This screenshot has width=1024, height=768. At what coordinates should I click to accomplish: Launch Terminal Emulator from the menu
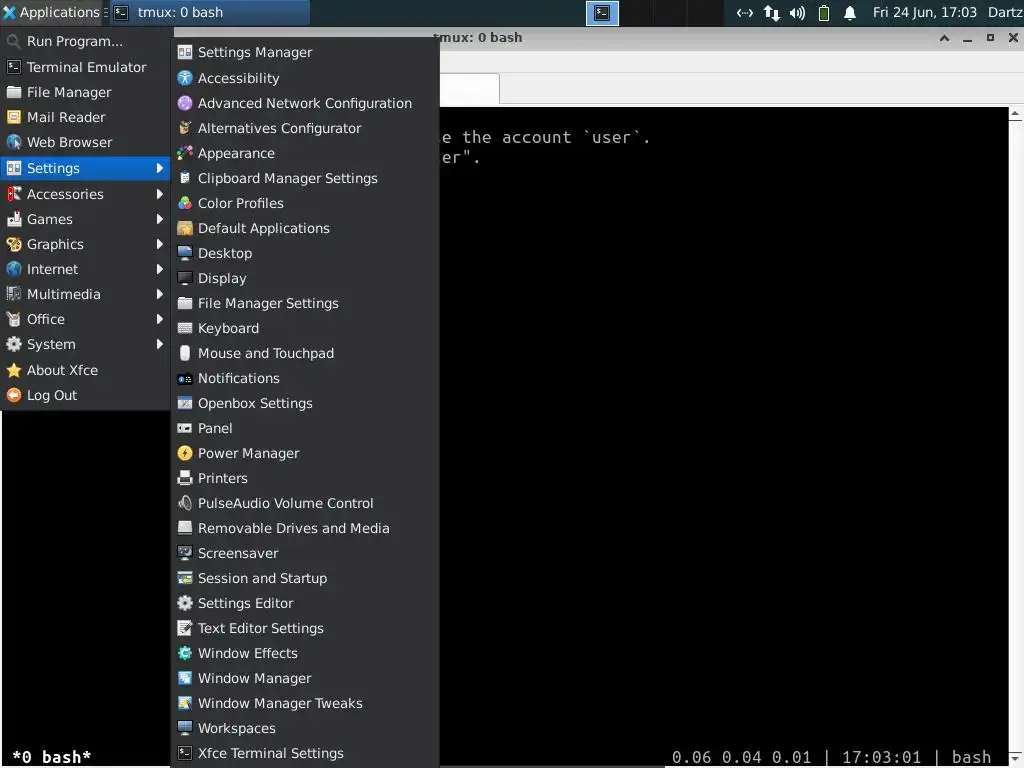86,67
